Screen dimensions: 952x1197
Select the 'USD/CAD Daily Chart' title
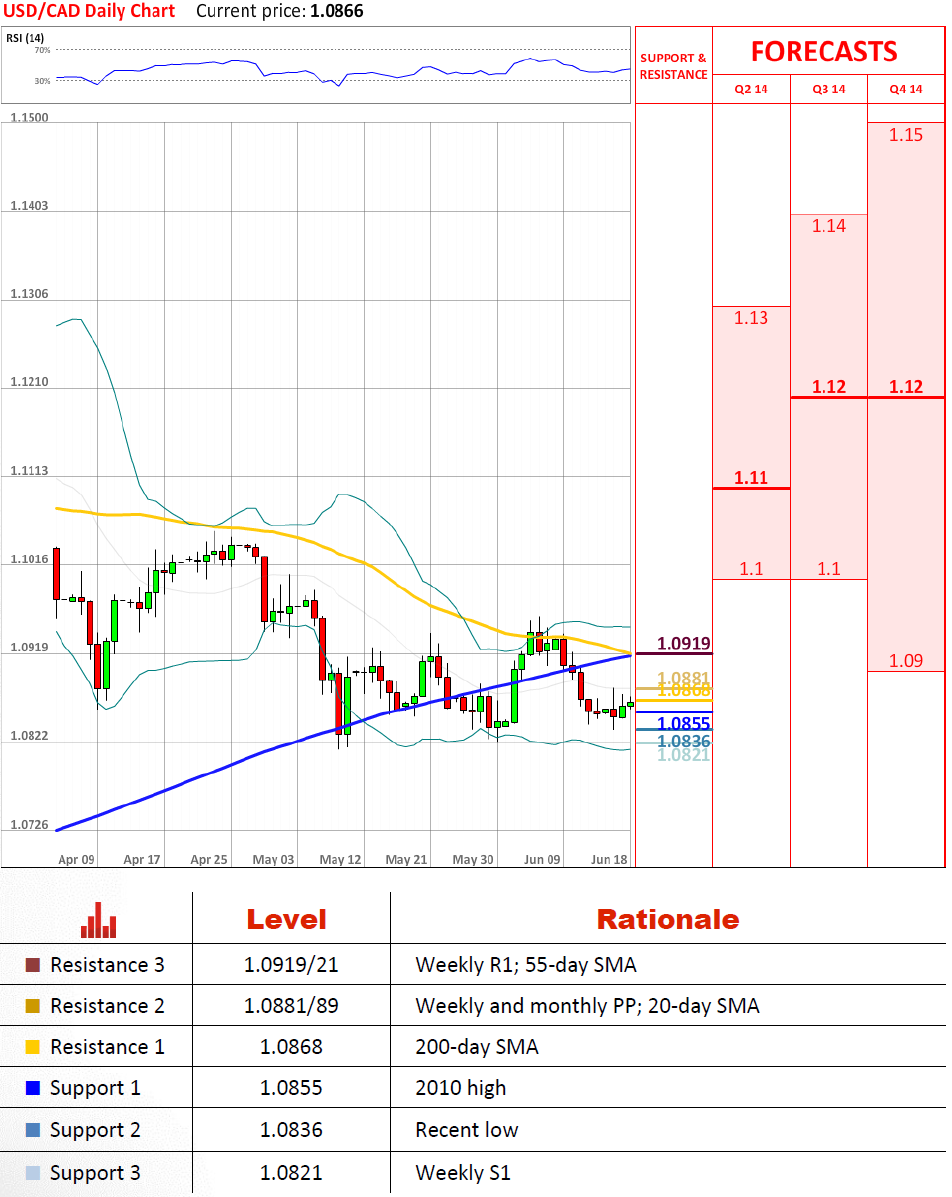click(89, 11)
